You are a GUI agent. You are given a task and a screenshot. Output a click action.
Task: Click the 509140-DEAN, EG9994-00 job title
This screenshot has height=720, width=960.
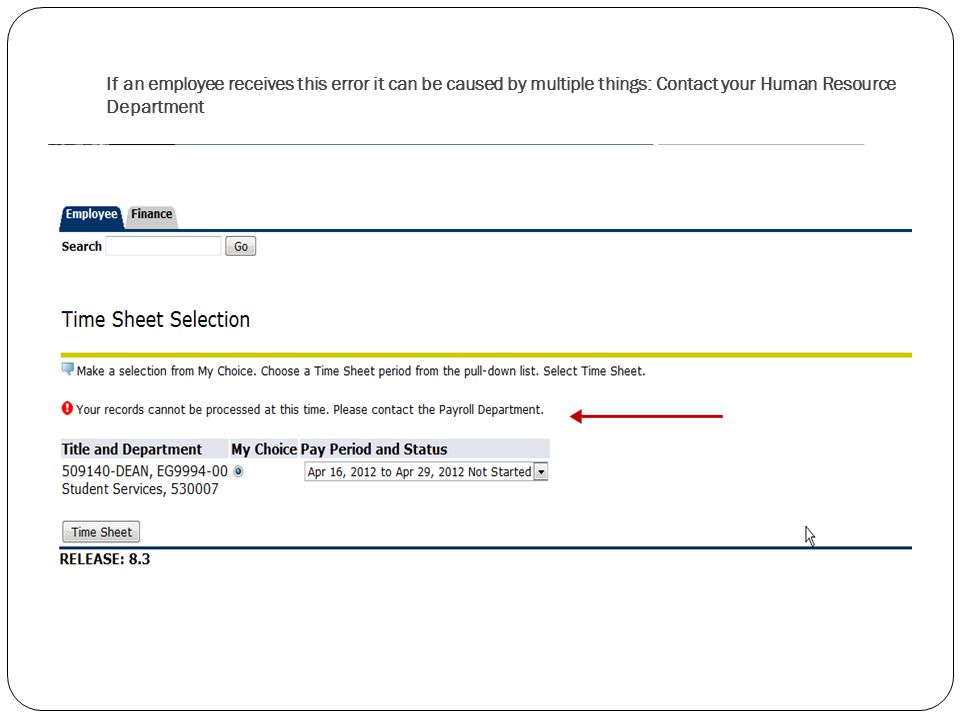click(x=144, y=471)
